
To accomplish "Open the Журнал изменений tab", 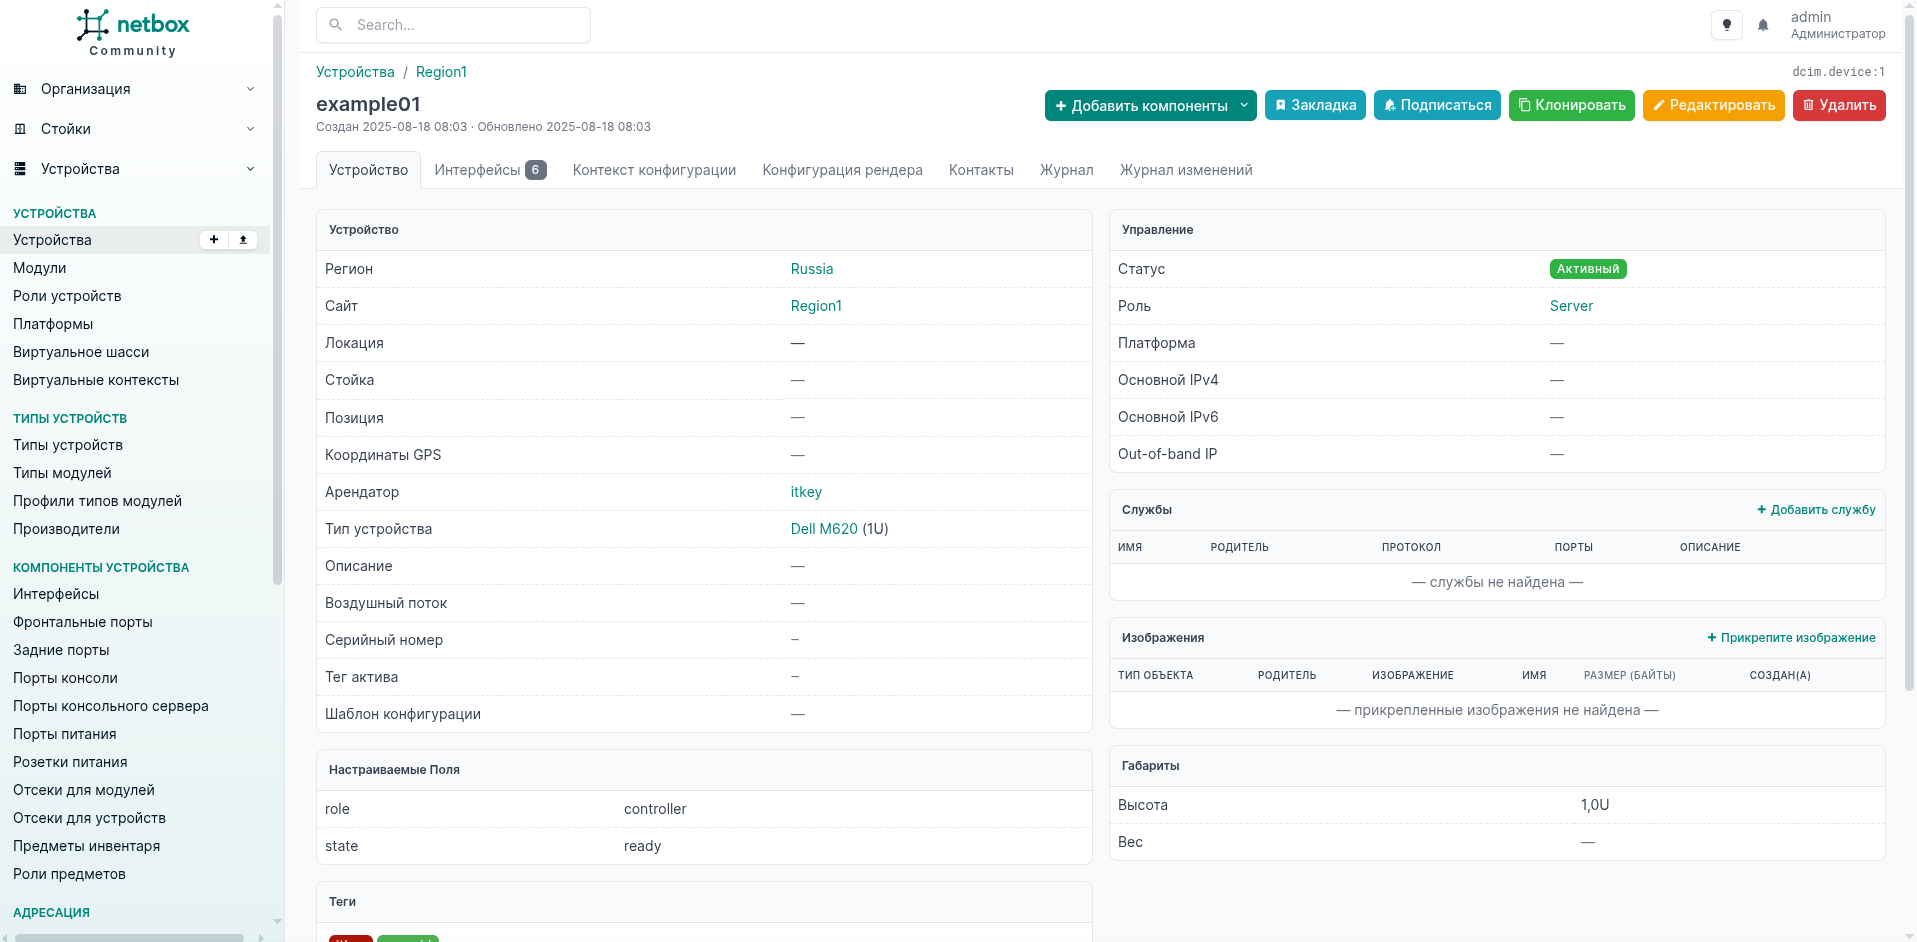I will coord(1185,170).
